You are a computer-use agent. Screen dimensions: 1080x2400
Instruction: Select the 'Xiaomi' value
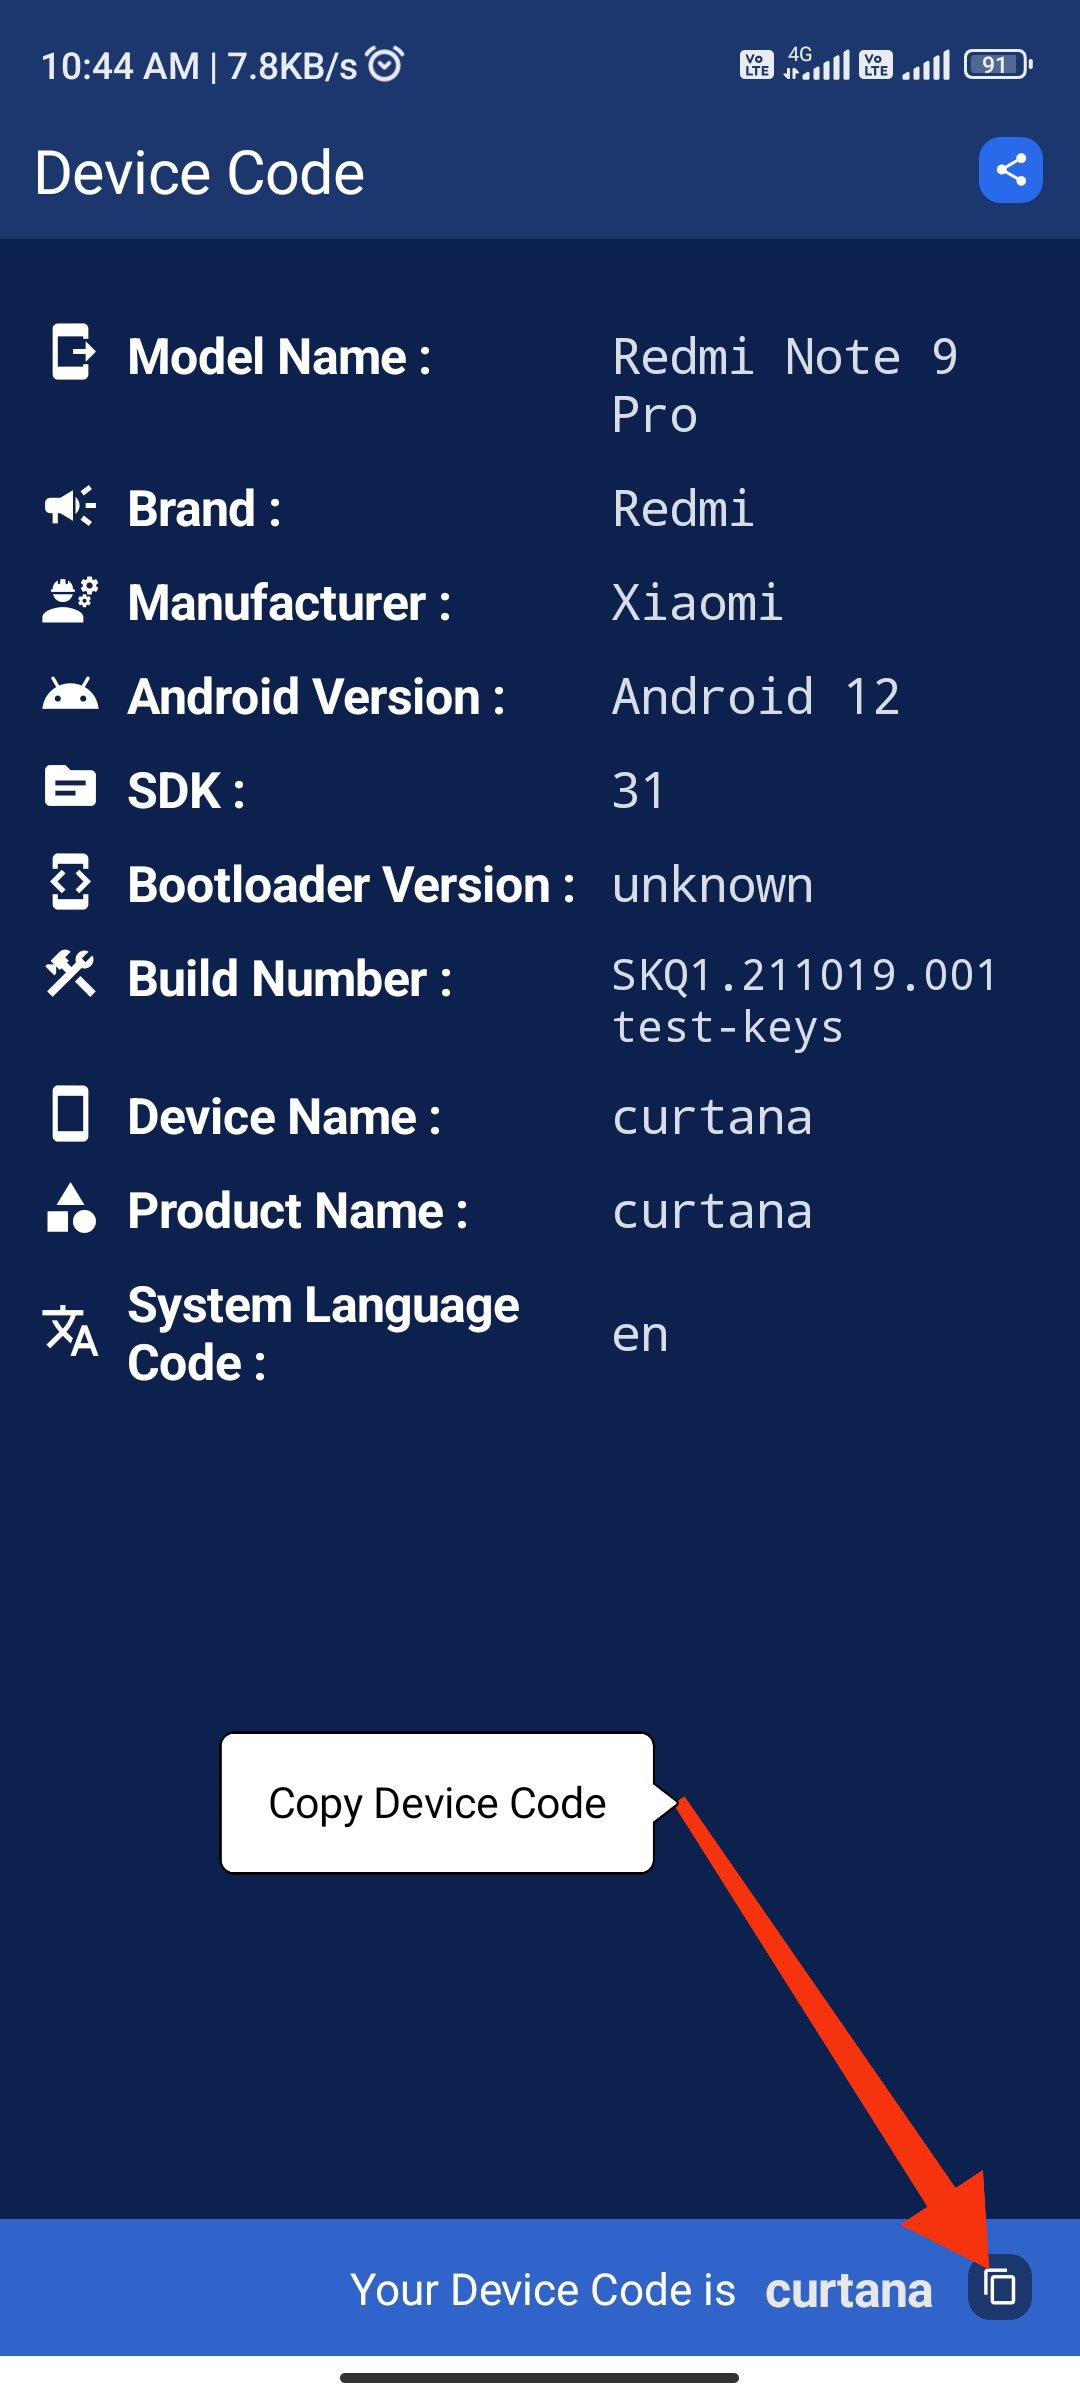[x=697, y=602]
